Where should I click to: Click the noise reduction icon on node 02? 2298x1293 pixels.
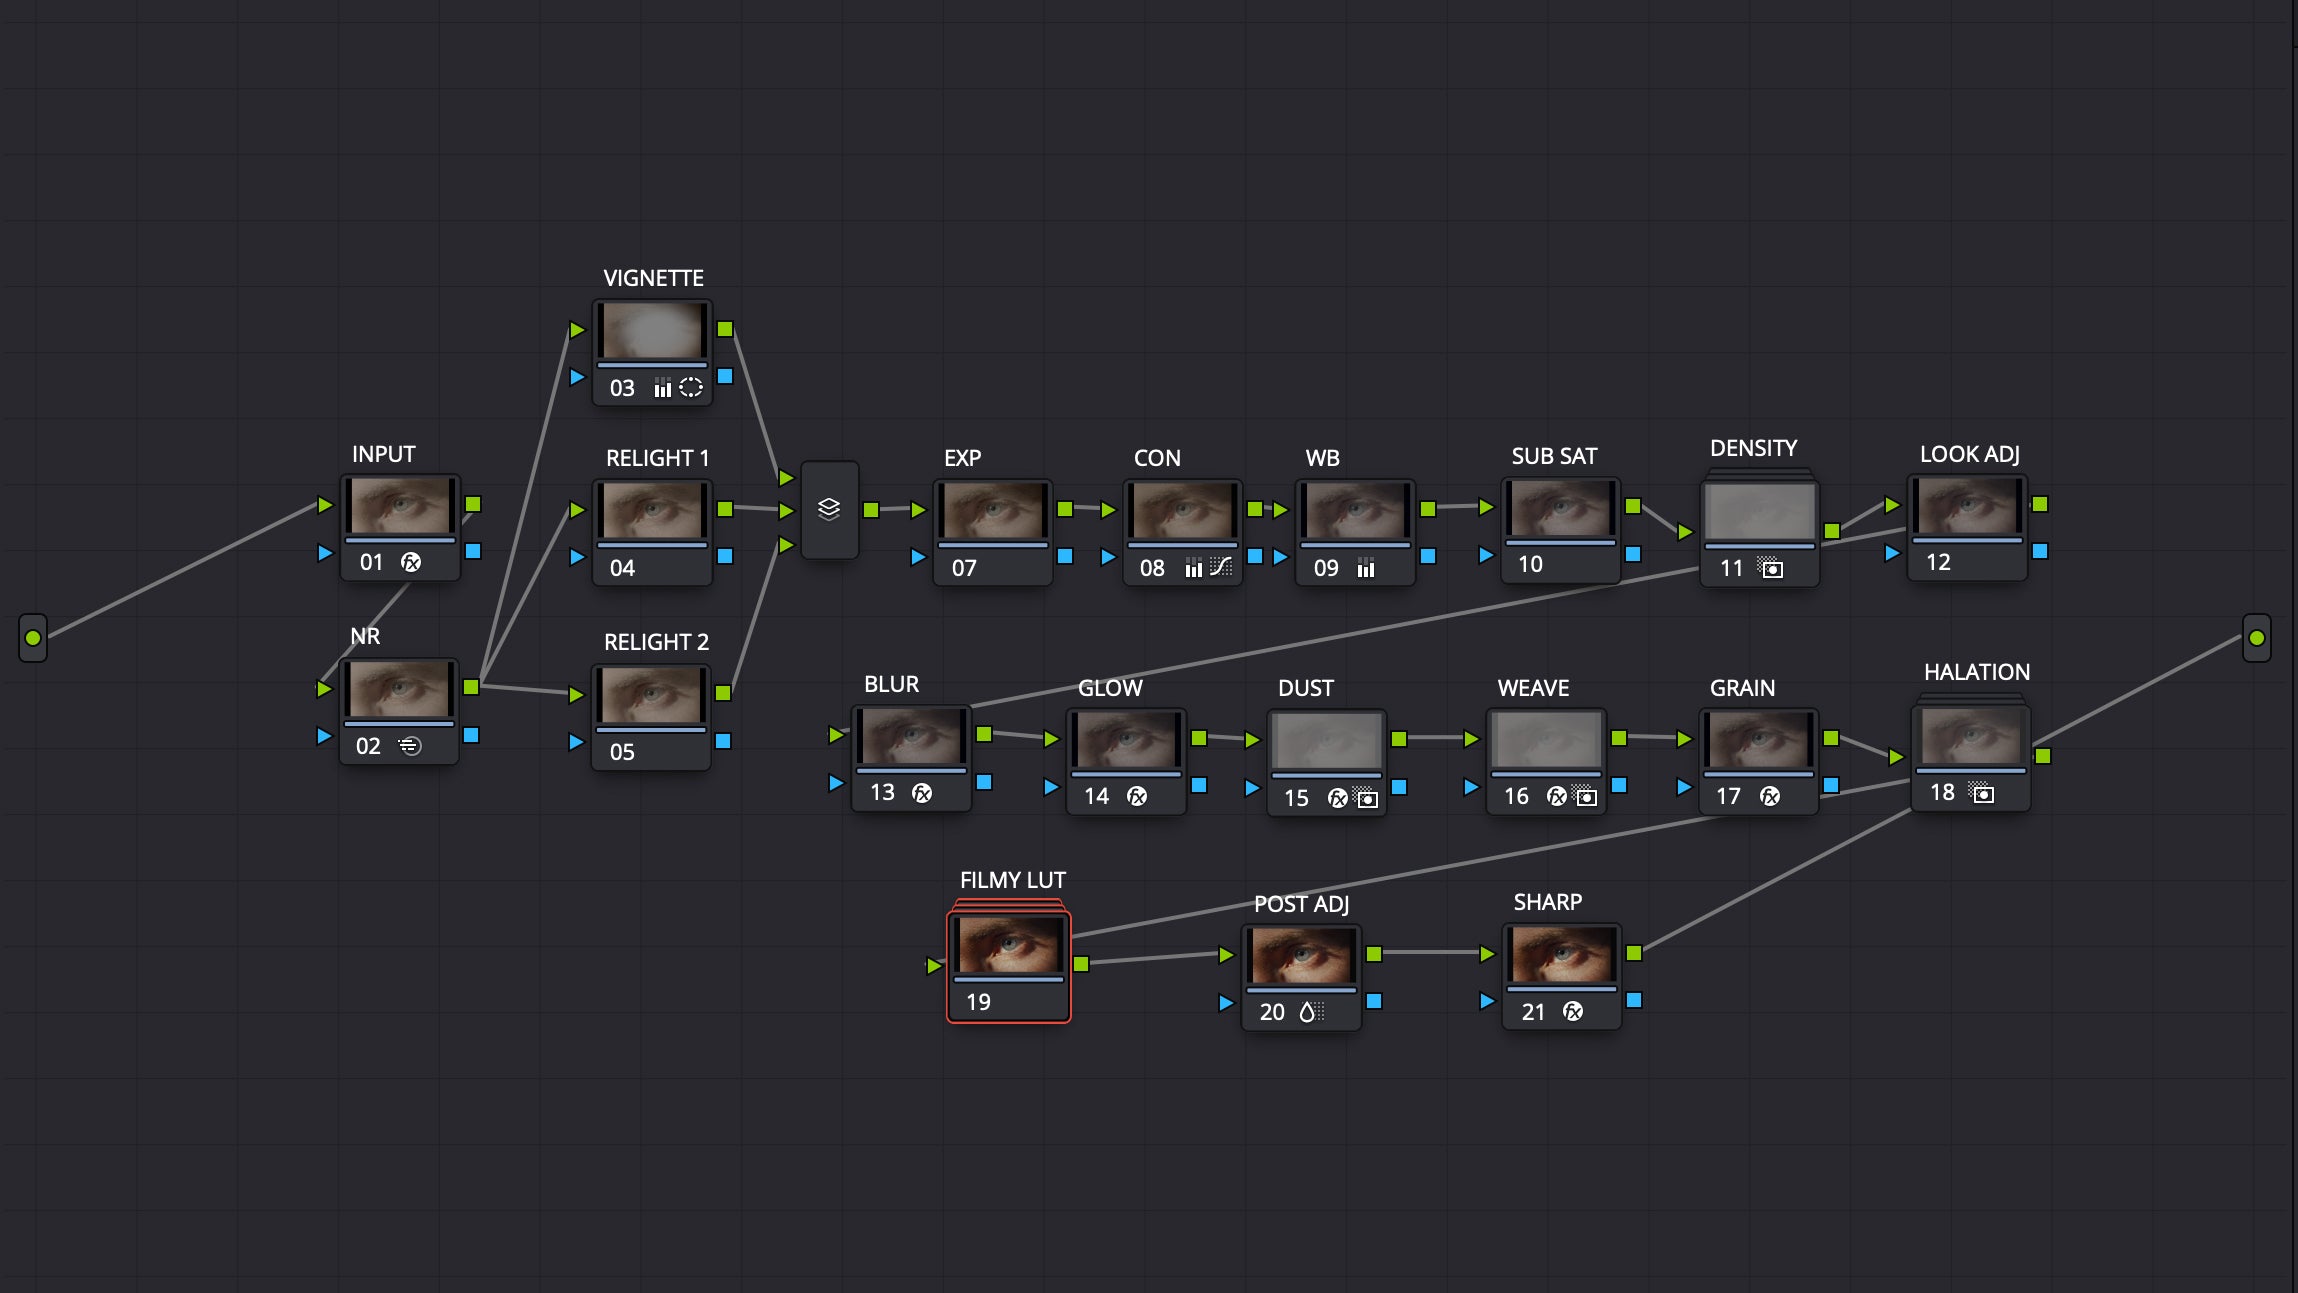(x=409, y=746)
